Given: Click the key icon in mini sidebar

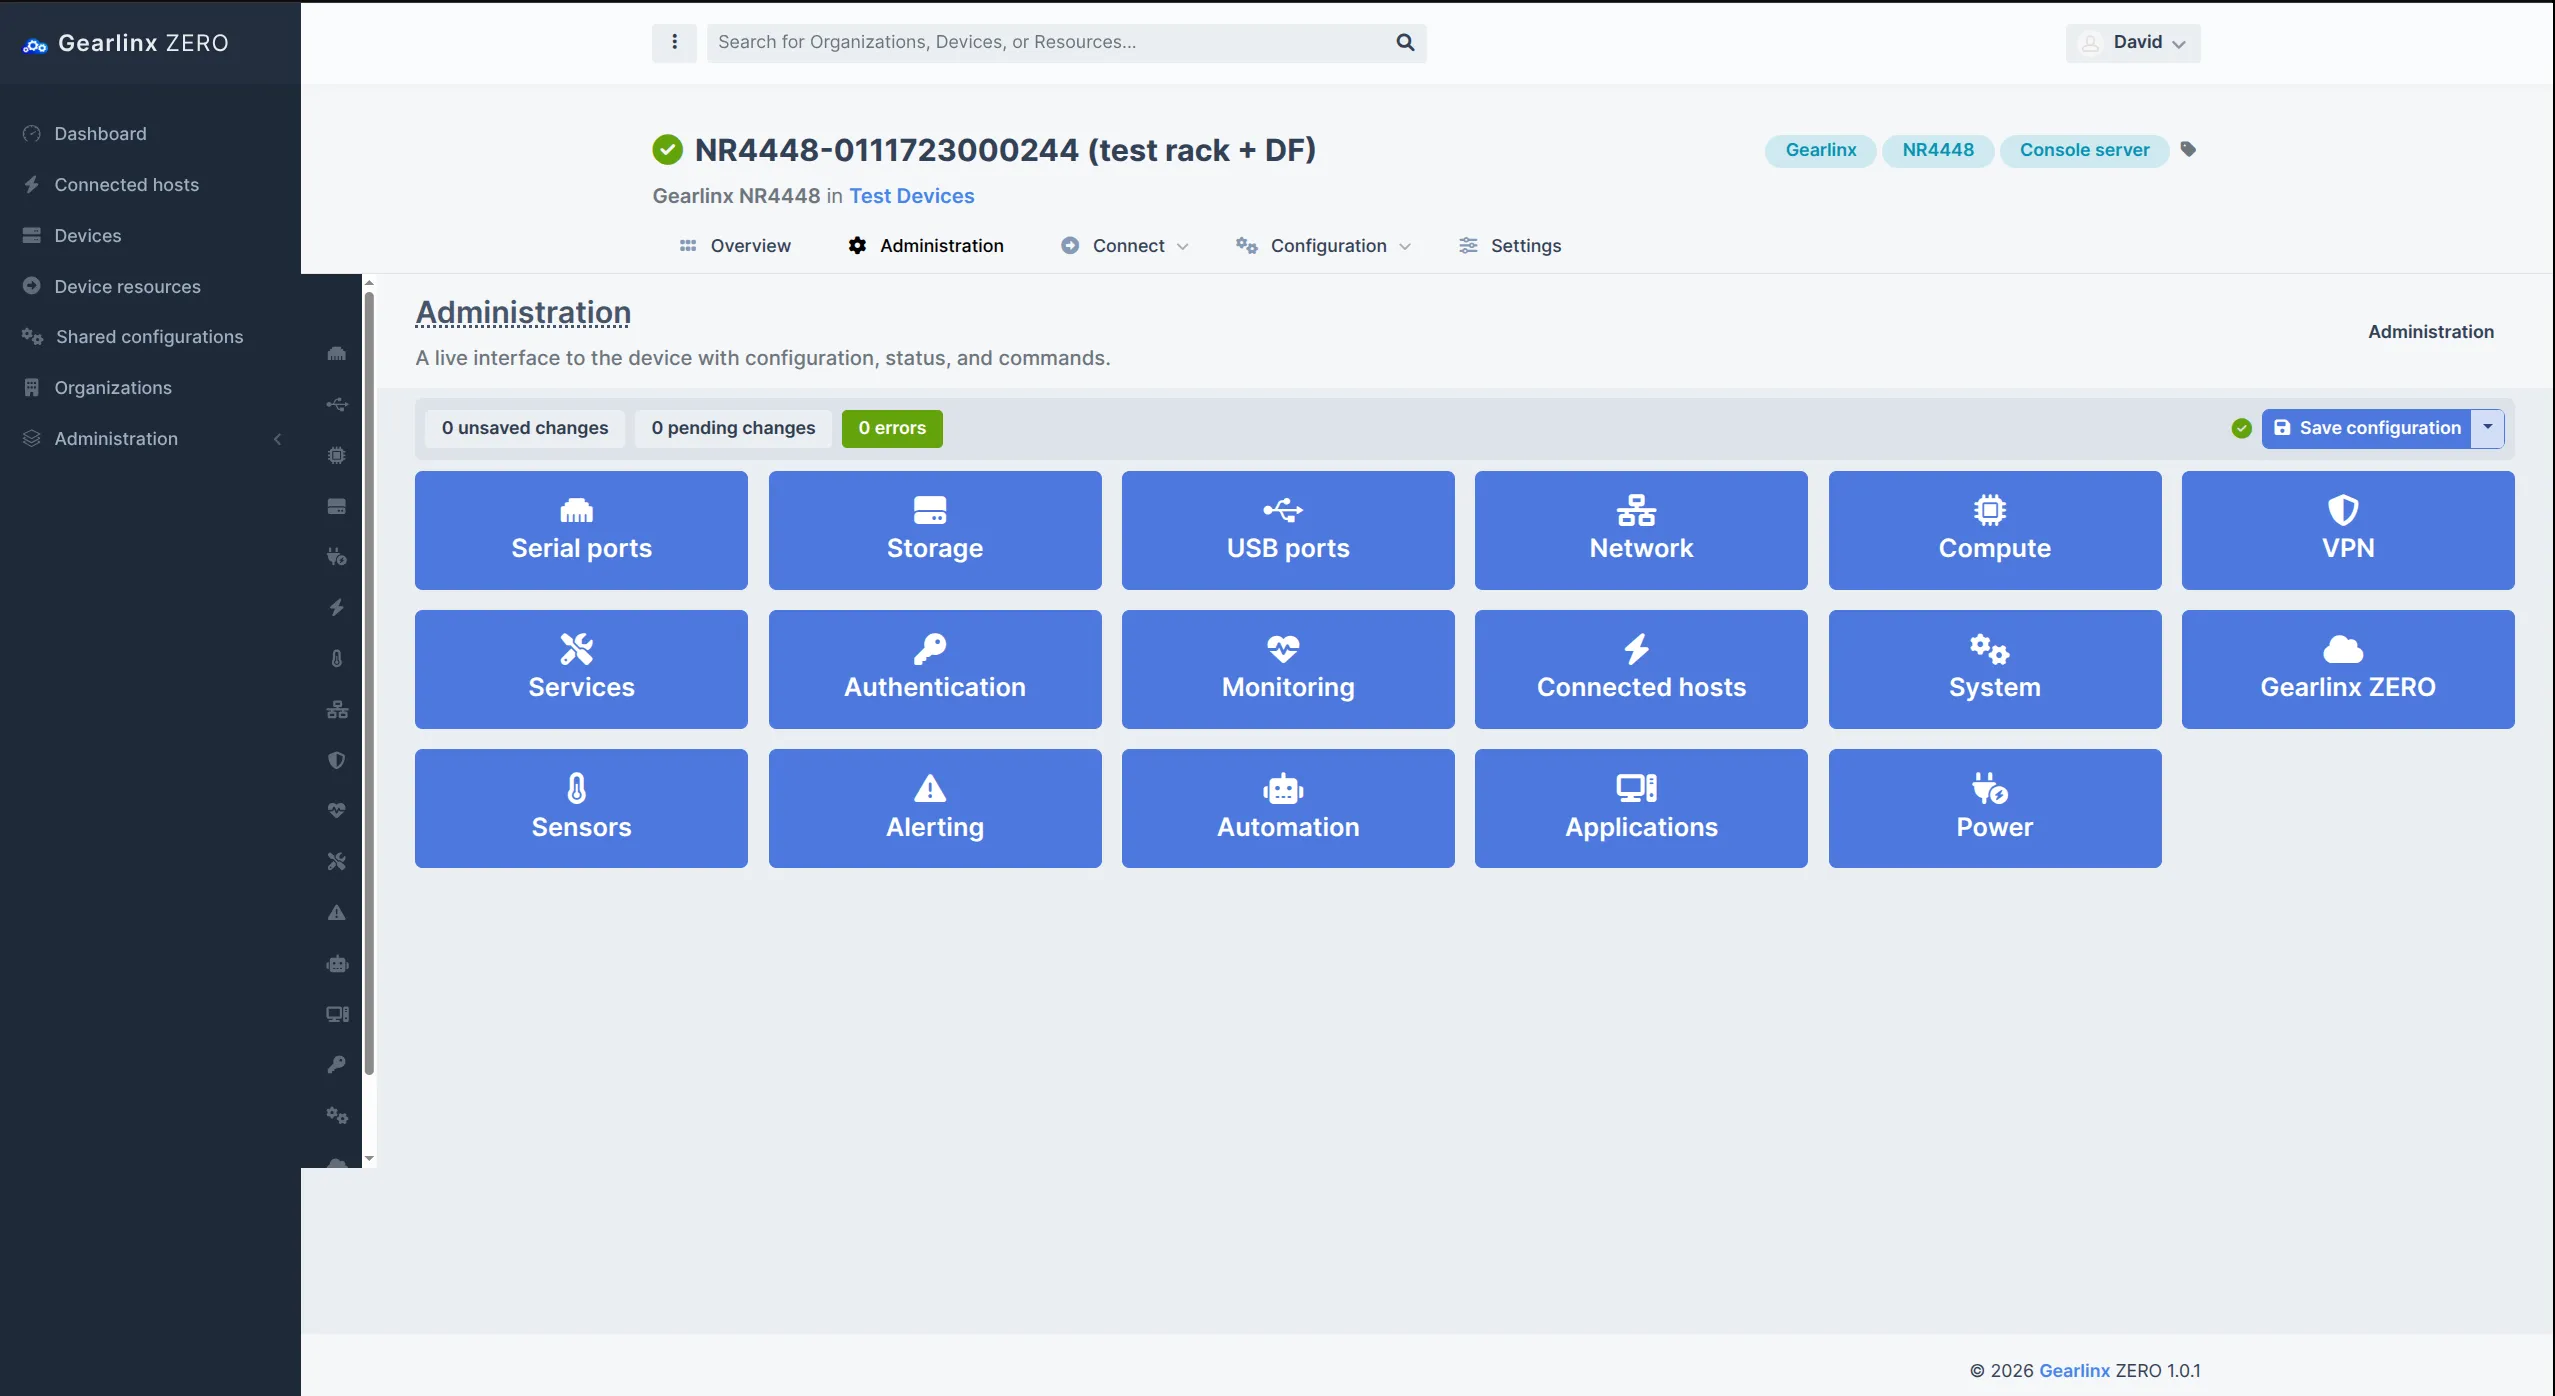Looking at the screenshot, I should (x=337, y=1064).
